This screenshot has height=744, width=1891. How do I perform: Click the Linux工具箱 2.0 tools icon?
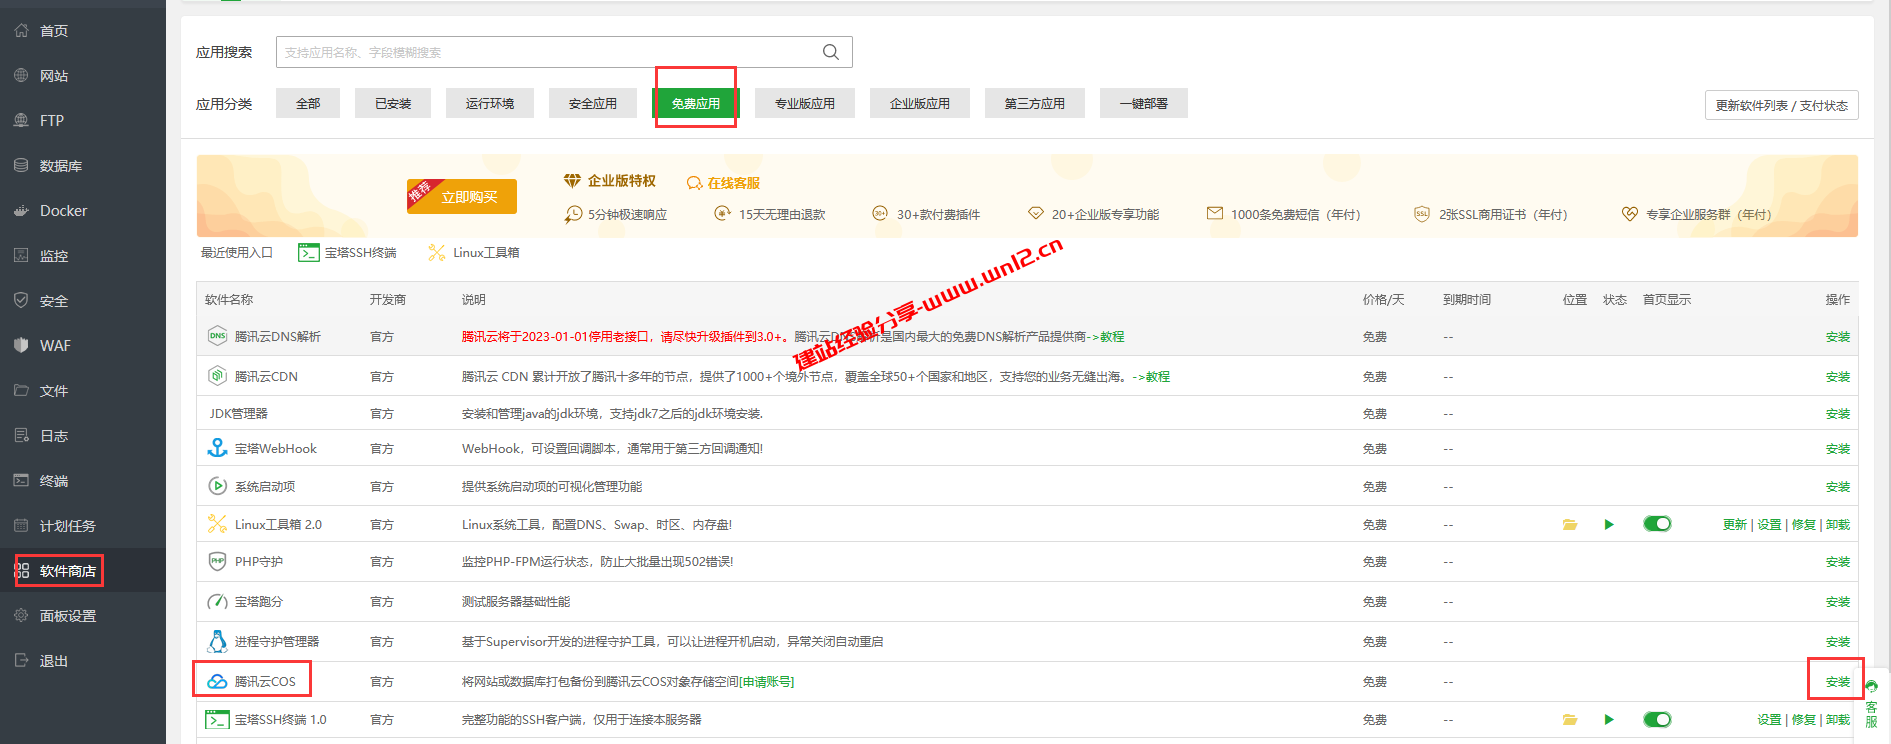coord(217,524)
